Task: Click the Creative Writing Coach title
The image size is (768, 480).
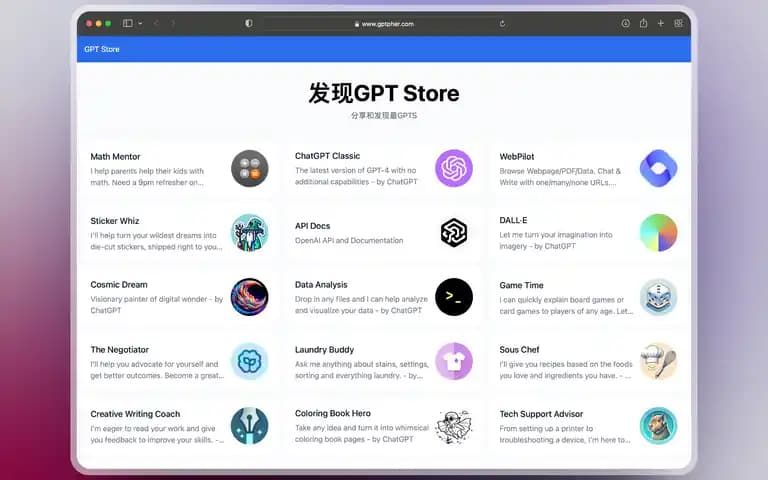Action: [135, 414]
